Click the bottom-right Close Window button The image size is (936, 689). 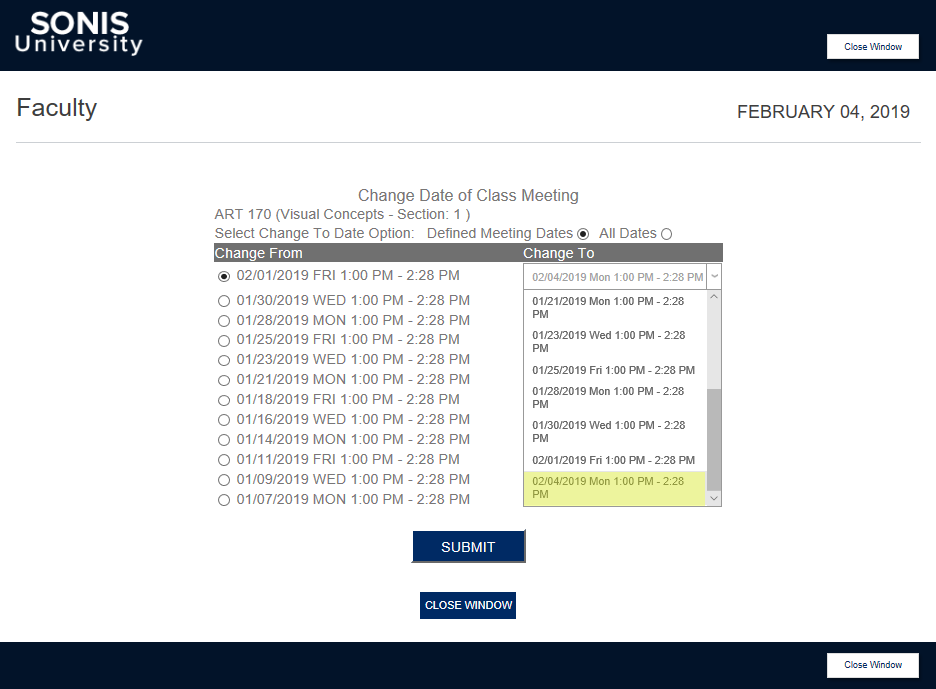[872, 664]
